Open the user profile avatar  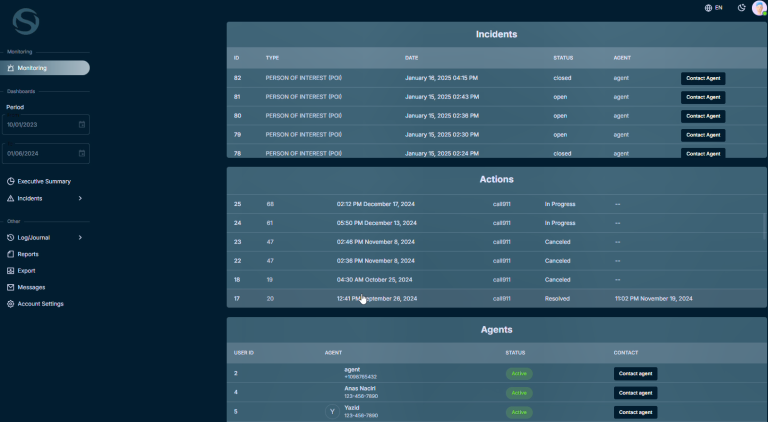coord(759,8)
